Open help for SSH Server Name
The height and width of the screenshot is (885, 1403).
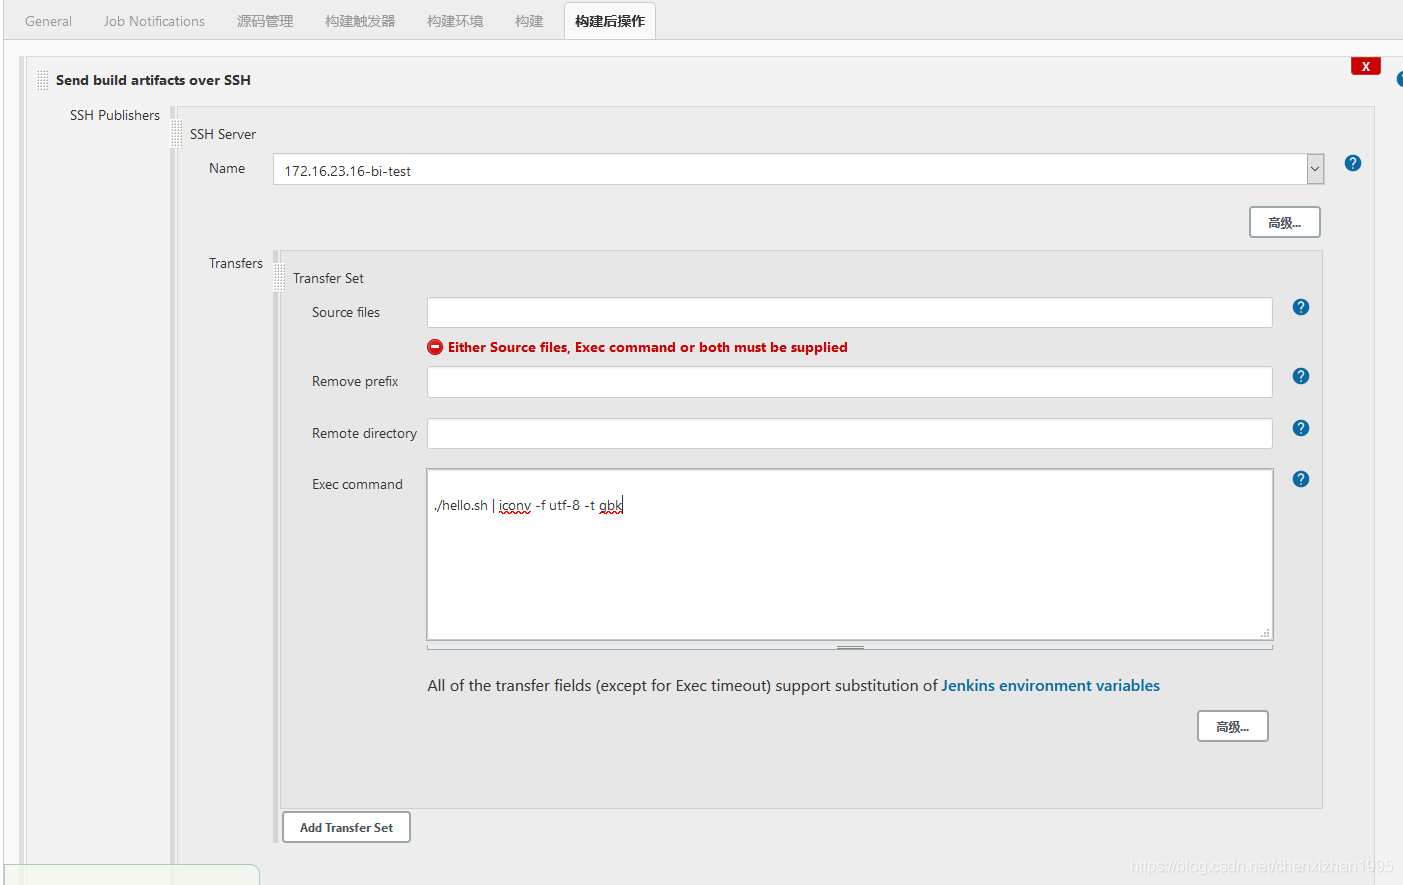[x=1352, y=163]
